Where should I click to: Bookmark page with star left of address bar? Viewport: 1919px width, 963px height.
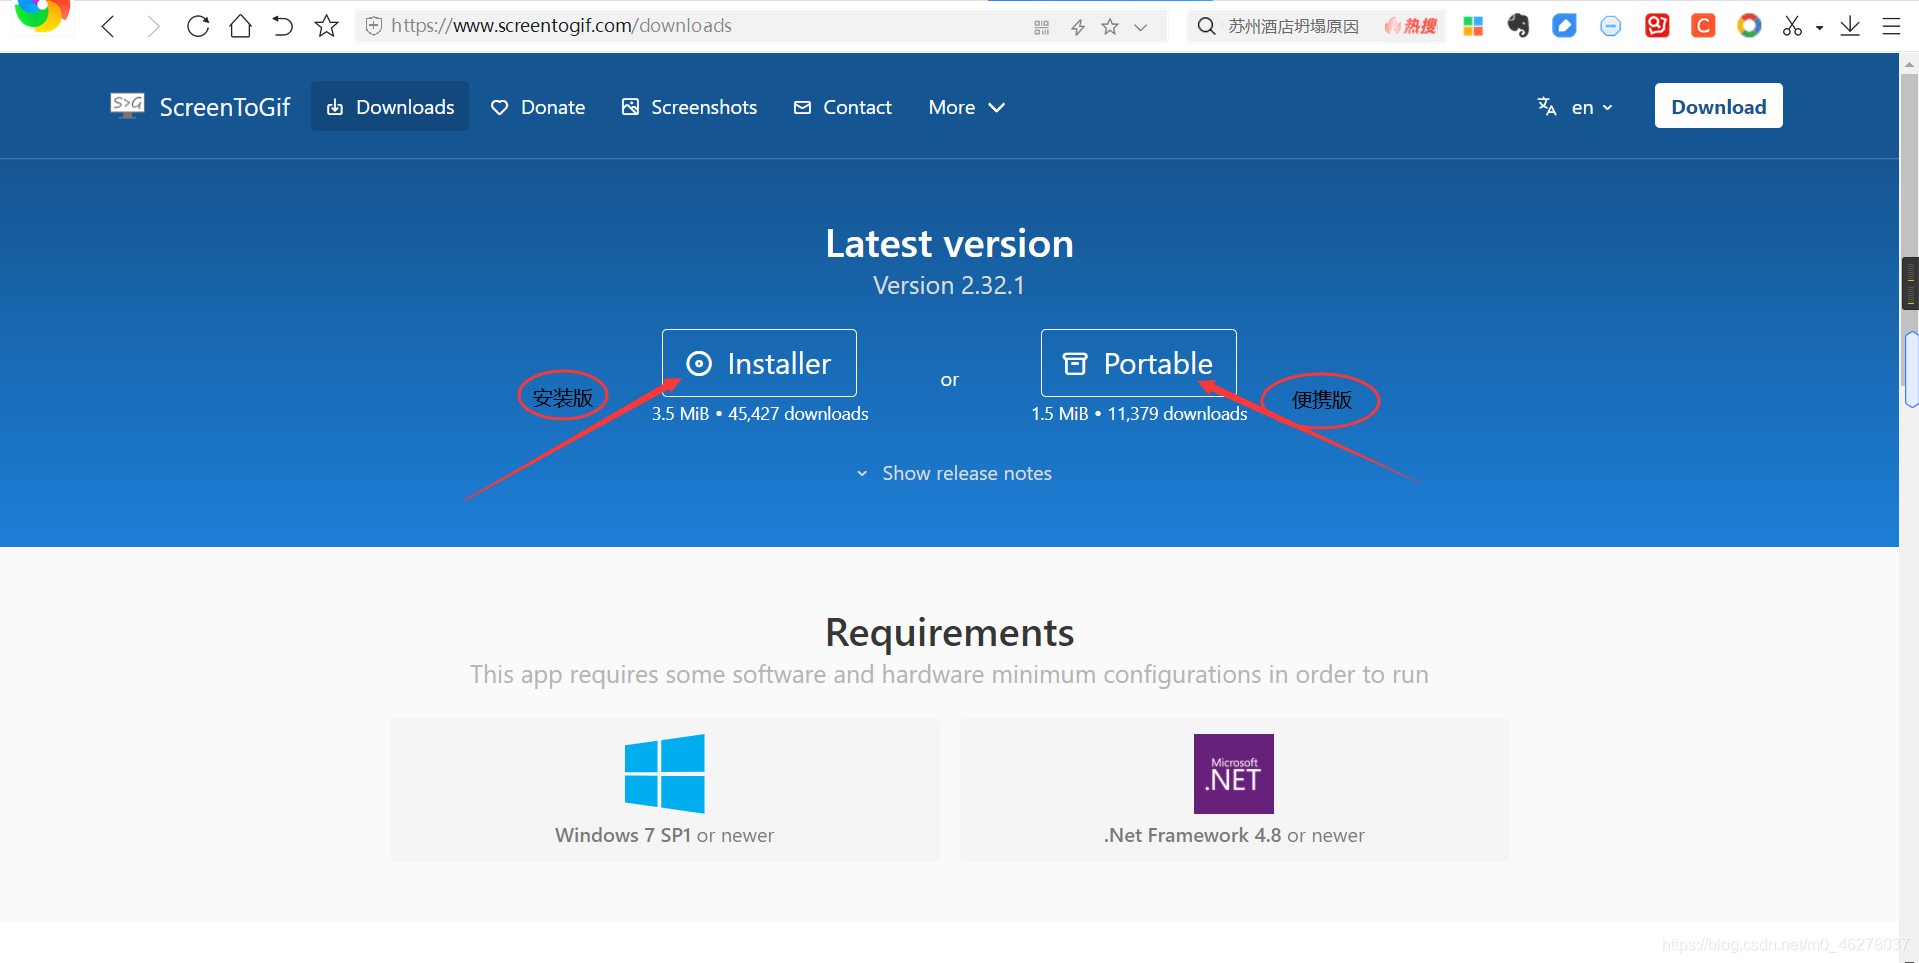pos(326,26)
